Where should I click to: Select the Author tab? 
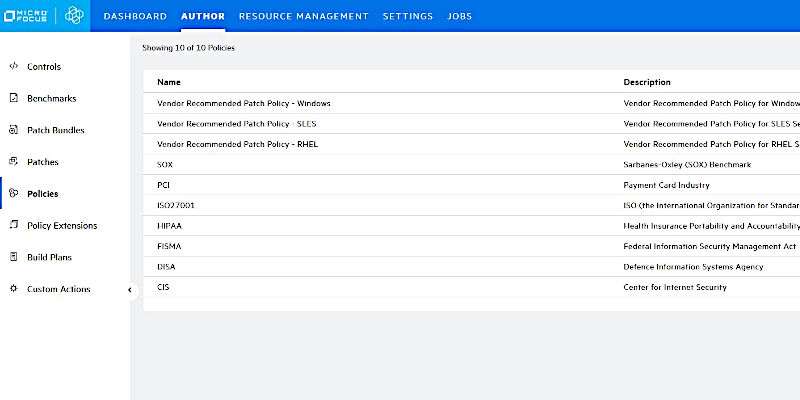point(203,16)
